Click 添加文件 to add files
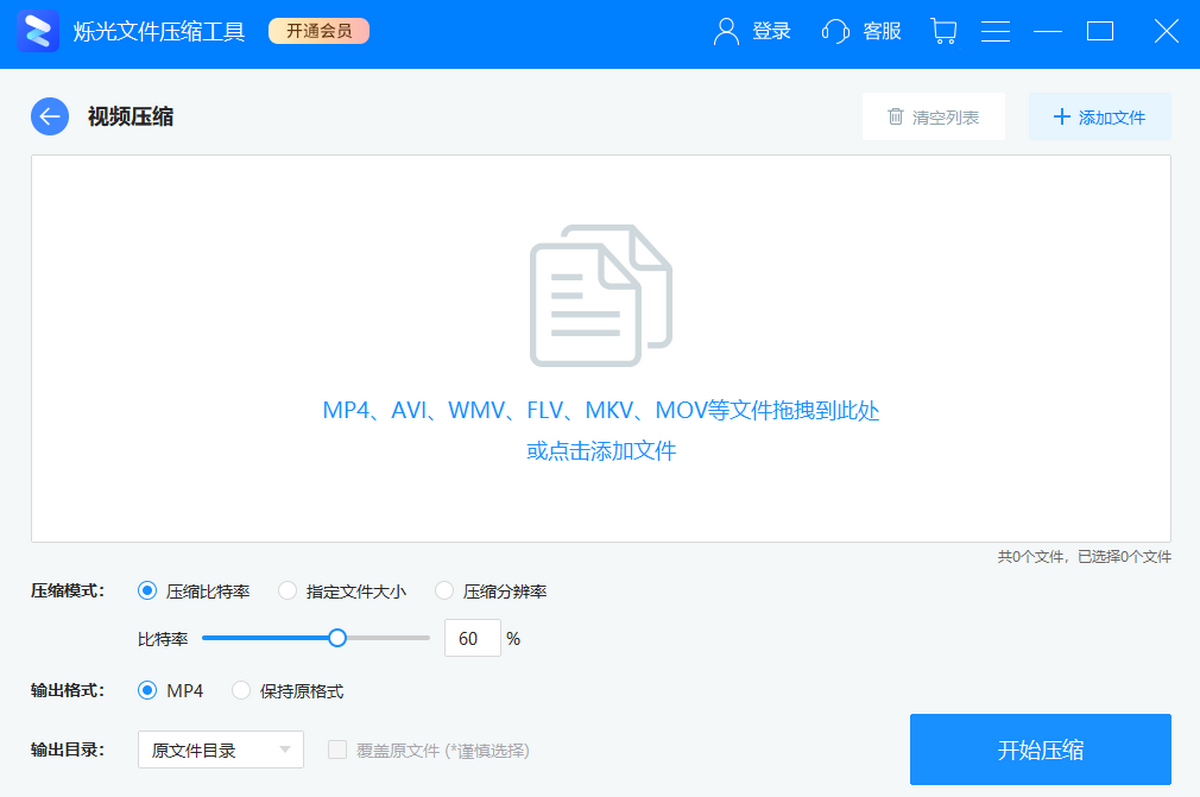 1100,117
